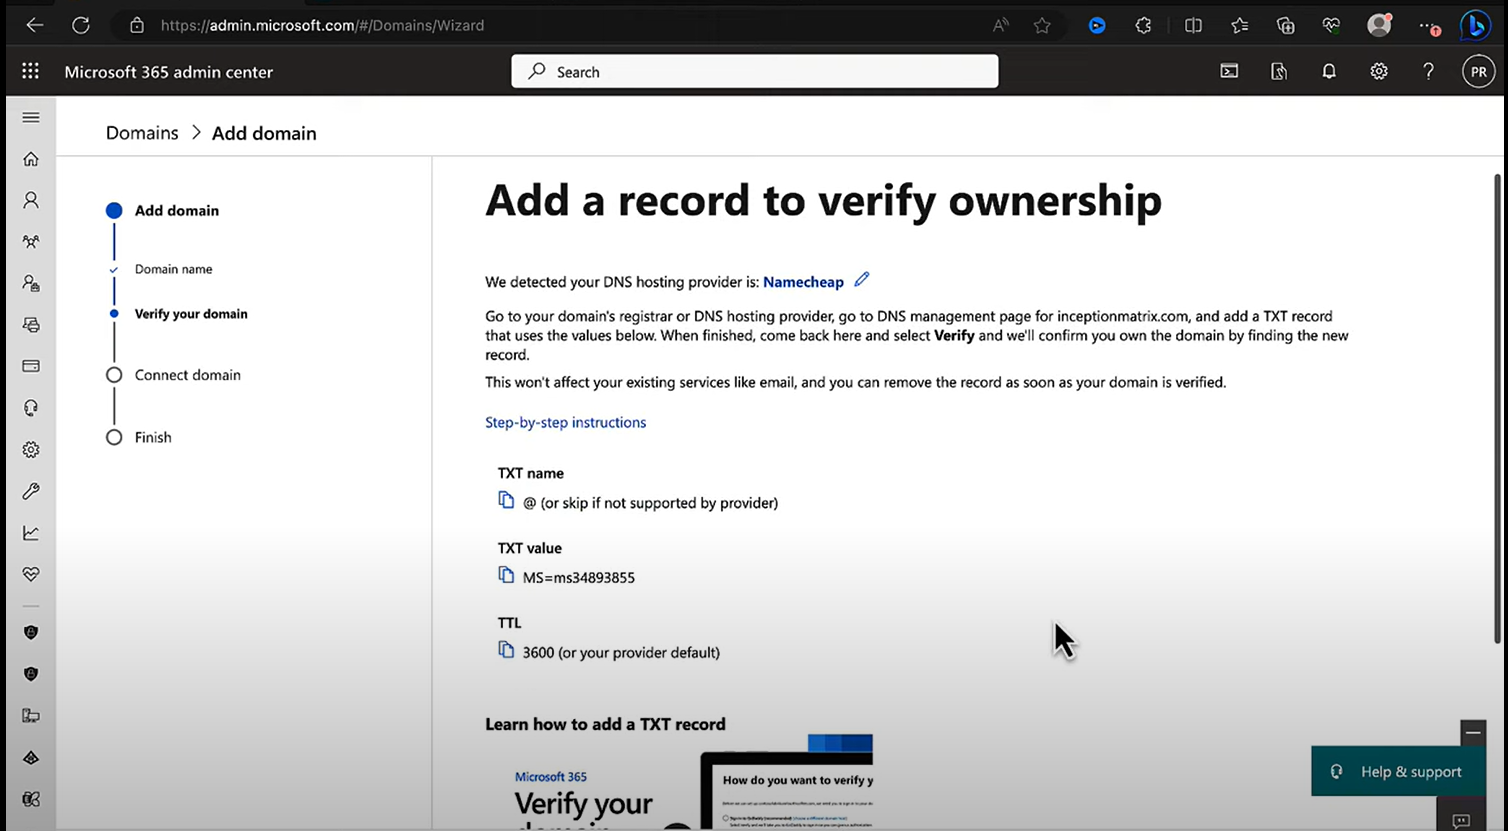The image size is (1508, 831).
Task: Copy the TXT name value
Action: (x=506, y=500)
